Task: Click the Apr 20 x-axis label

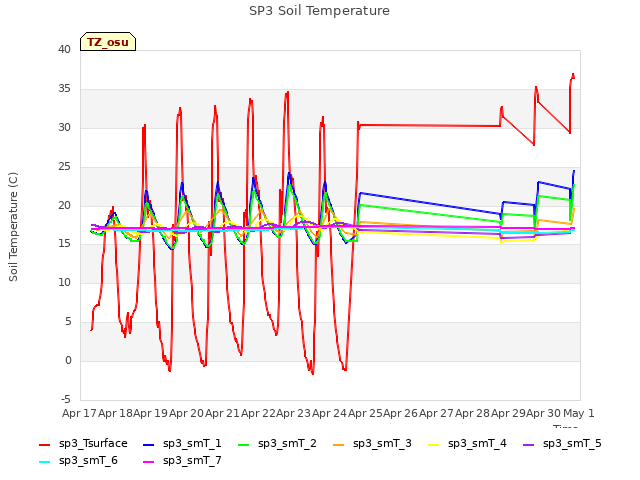Action: 187,413
